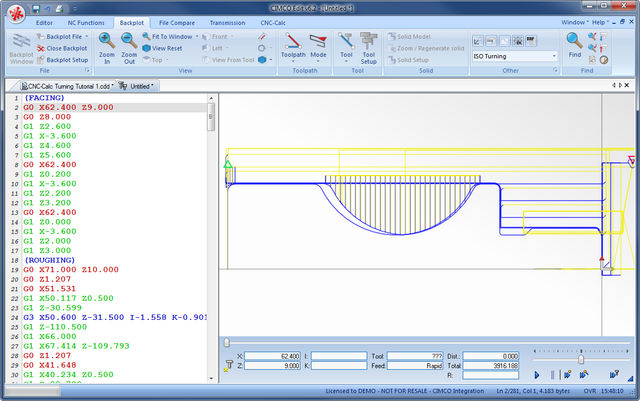Select code line G3 X50.600 Z-31.500
Screen dimensions: 640x401
tap(115, 317)
